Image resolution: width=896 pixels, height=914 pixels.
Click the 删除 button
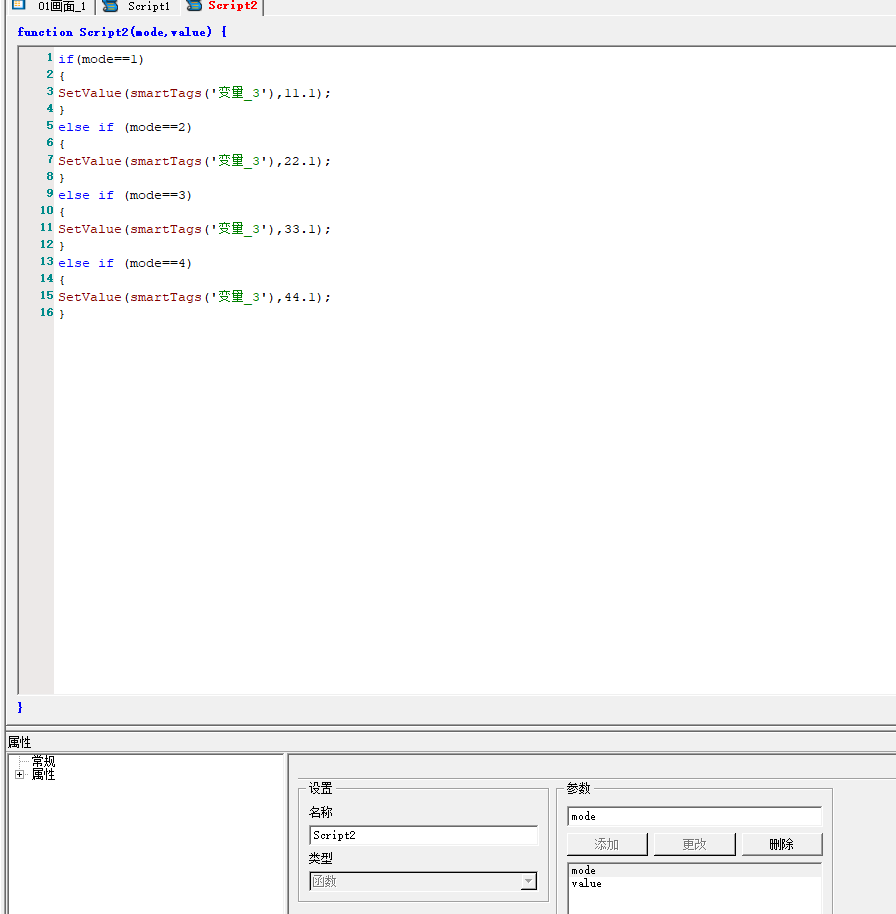click(782, 844)
